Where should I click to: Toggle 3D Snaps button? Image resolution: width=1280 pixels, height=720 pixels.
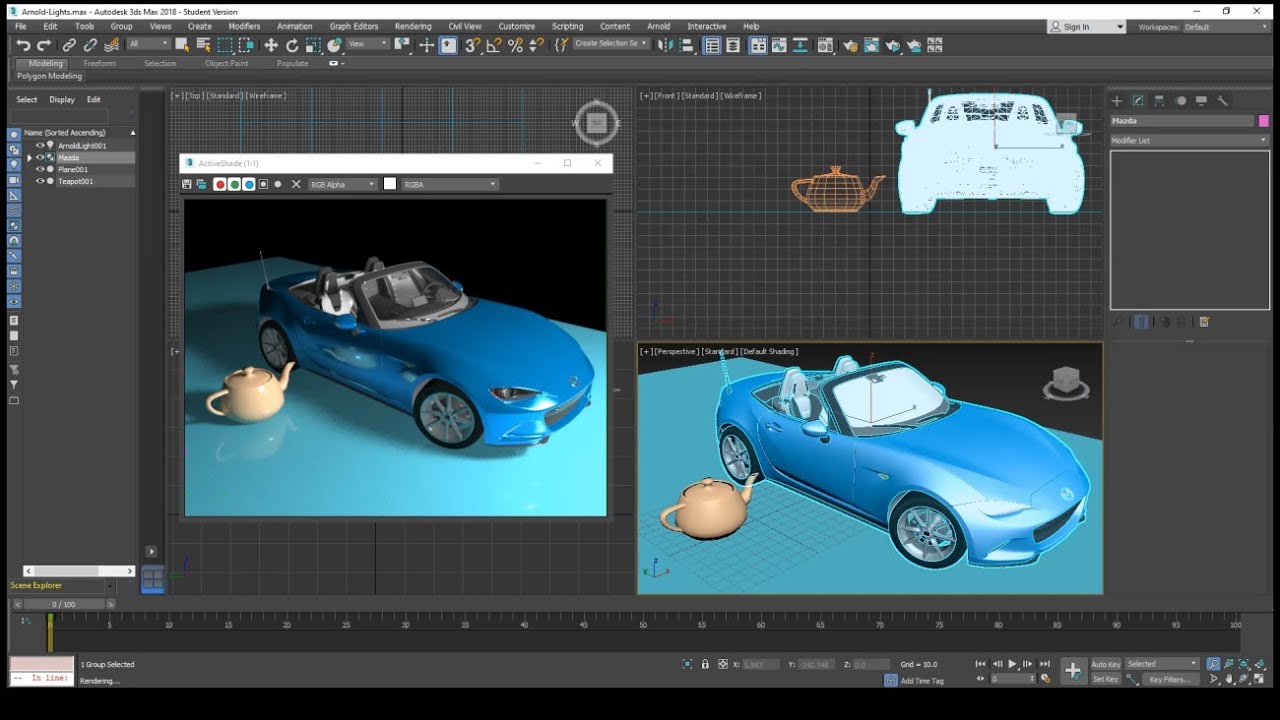click(471, 45)
